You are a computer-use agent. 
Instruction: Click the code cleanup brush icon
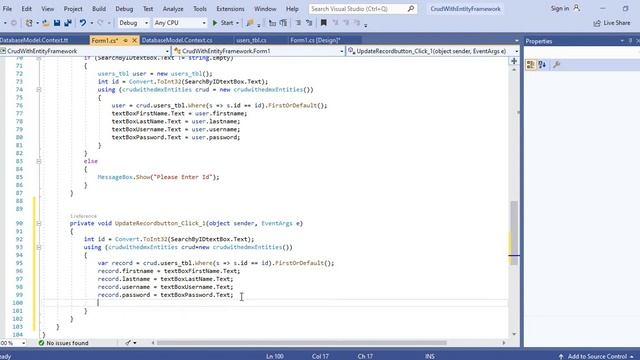[128, 343]
